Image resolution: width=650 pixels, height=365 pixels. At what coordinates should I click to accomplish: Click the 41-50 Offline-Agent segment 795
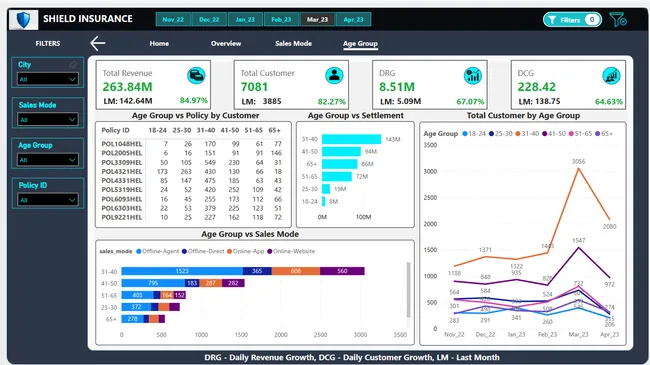[x=153, y=283]
